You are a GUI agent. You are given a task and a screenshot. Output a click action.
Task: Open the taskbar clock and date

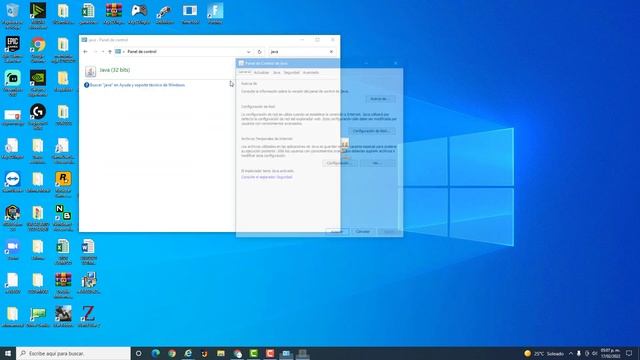pos(610,353)
